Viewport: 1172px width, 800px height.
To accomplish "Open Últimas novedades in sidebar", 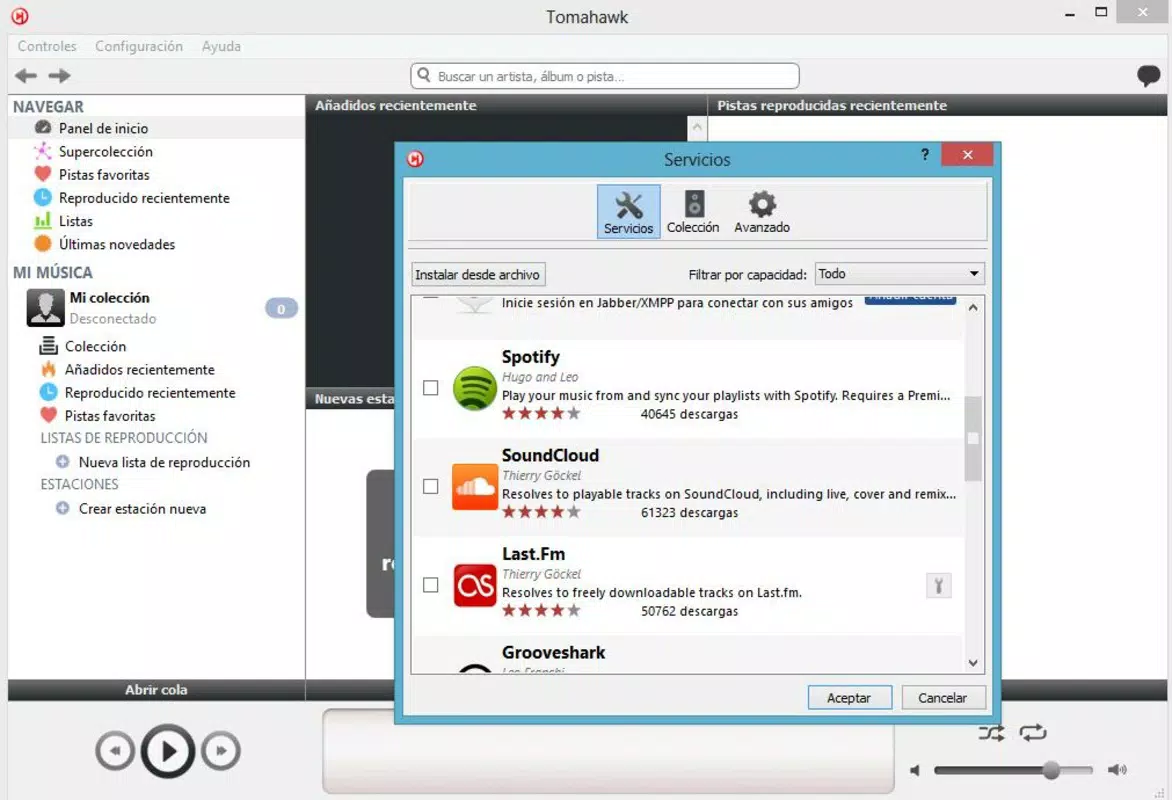I will 117,244.
